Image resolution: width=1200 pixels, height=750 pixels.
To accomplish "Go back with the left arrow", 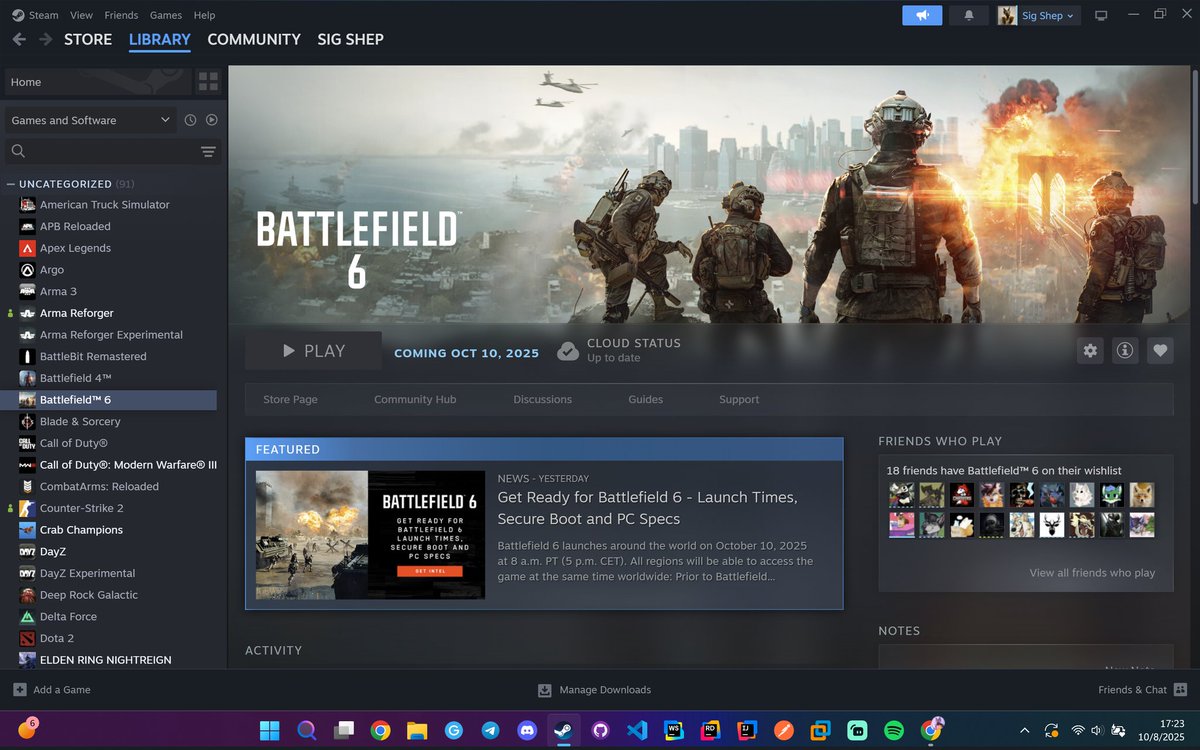I will pos(18,39).
